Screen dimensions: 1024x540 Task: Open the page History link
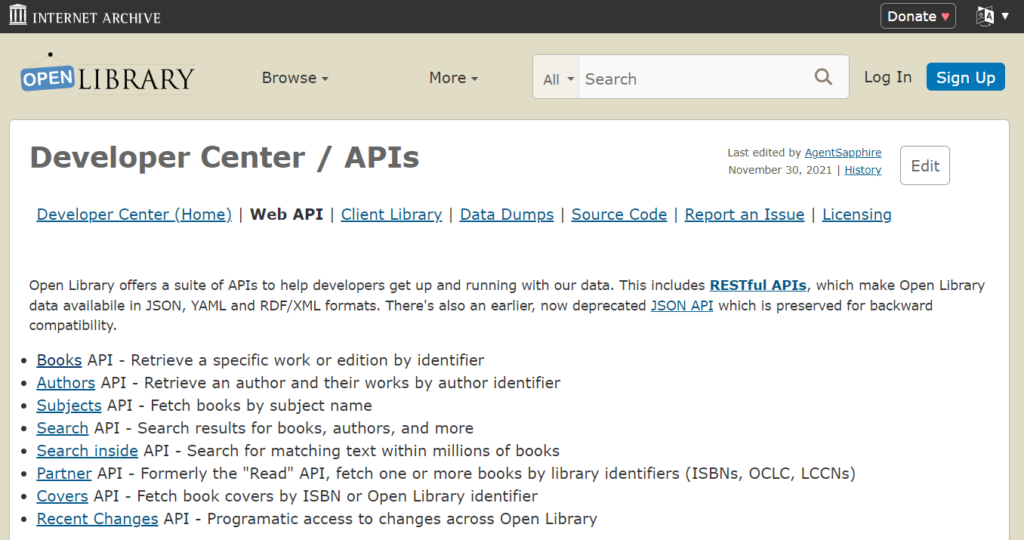863,170
